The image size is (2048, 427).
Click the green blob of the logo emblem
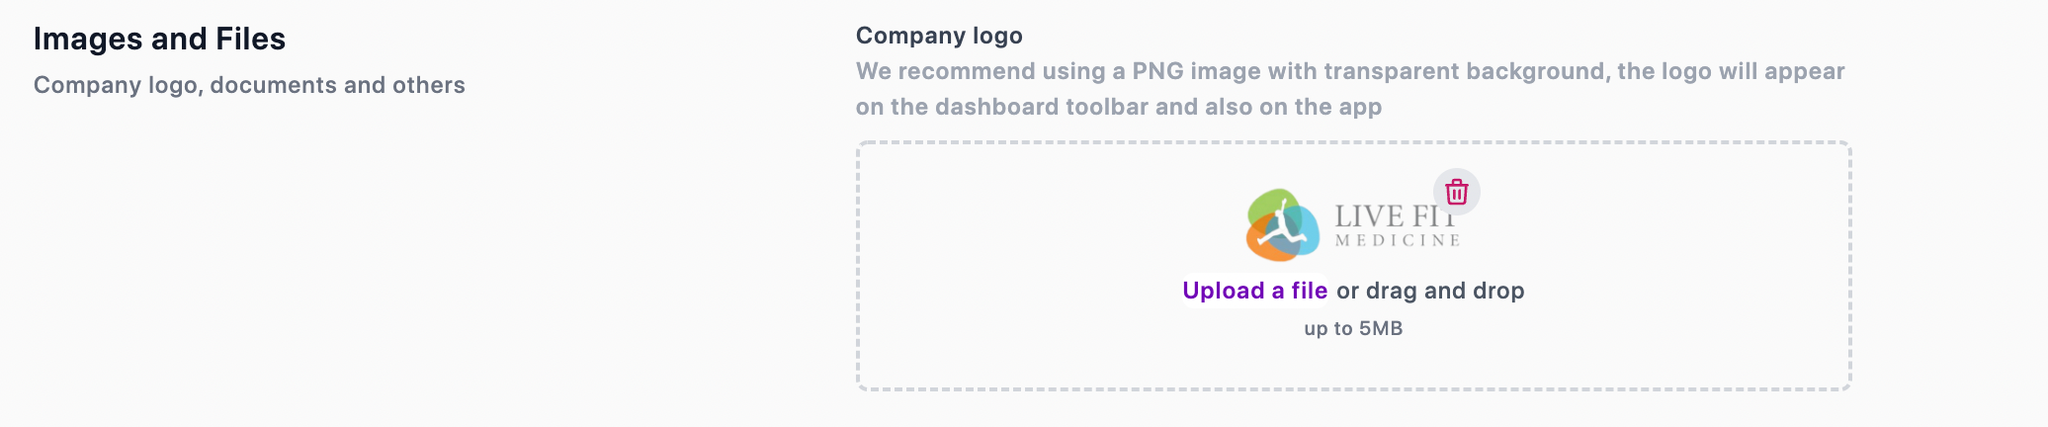1268,205
